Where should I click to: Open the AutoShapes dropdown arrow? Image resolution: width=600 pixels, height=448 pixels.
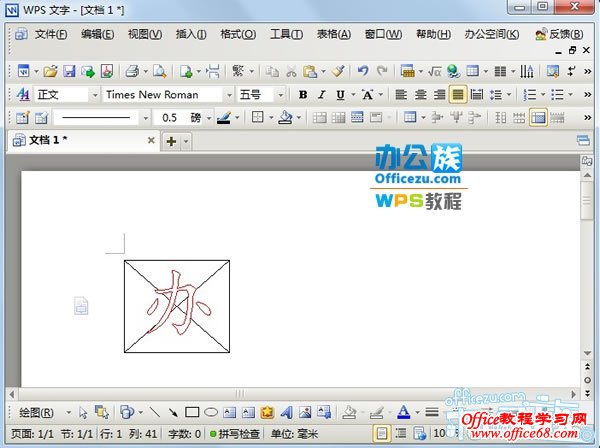pyautogui.click(x=141, y=412)
